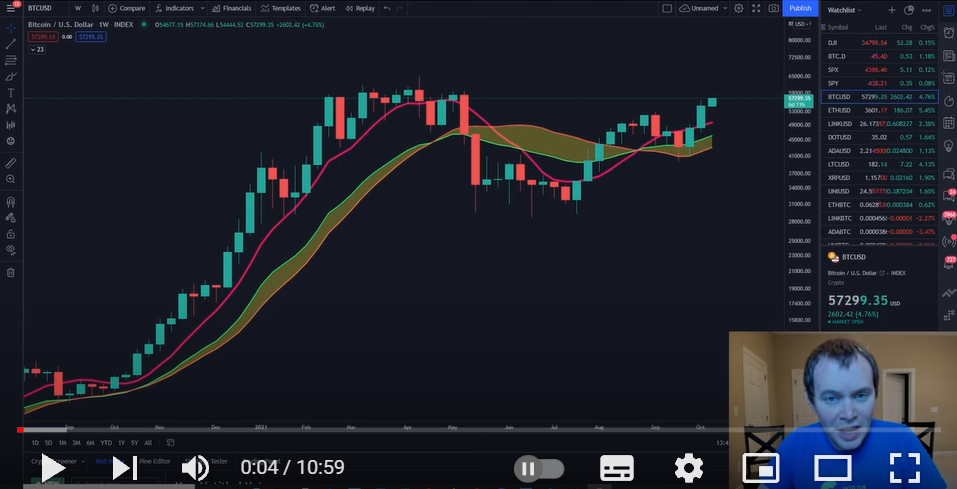
Task: Open the Indicators dialog
Action: point(175,9)
